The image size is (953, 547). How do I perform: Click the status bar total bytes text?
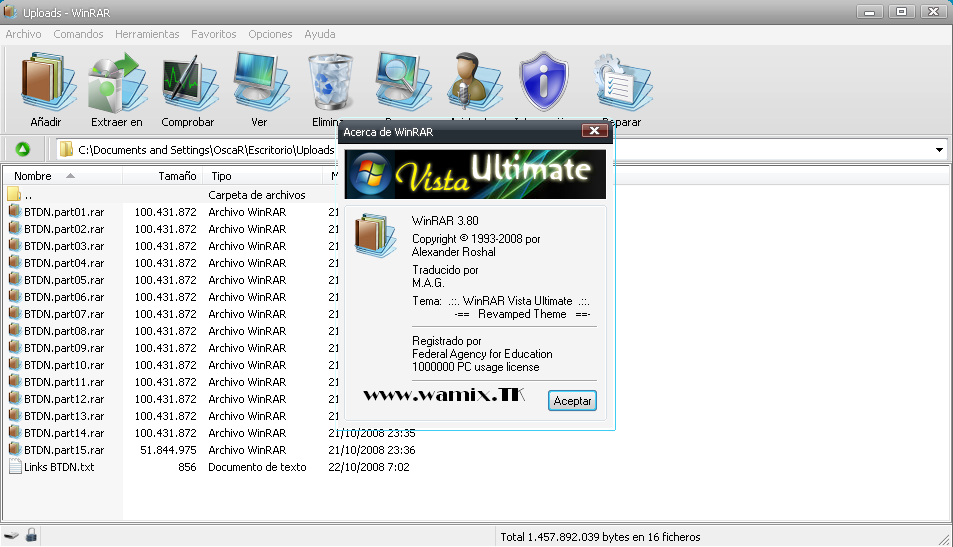[600, 537]
